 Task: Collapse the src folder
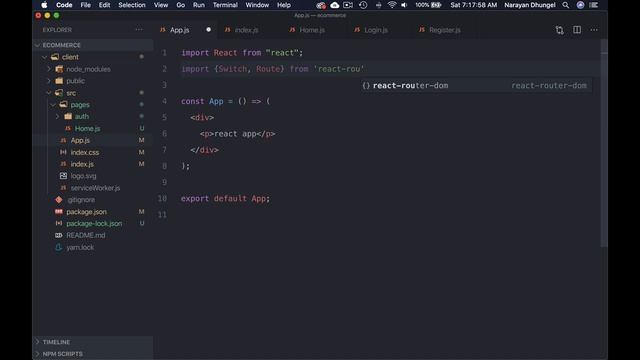point(49,93)
